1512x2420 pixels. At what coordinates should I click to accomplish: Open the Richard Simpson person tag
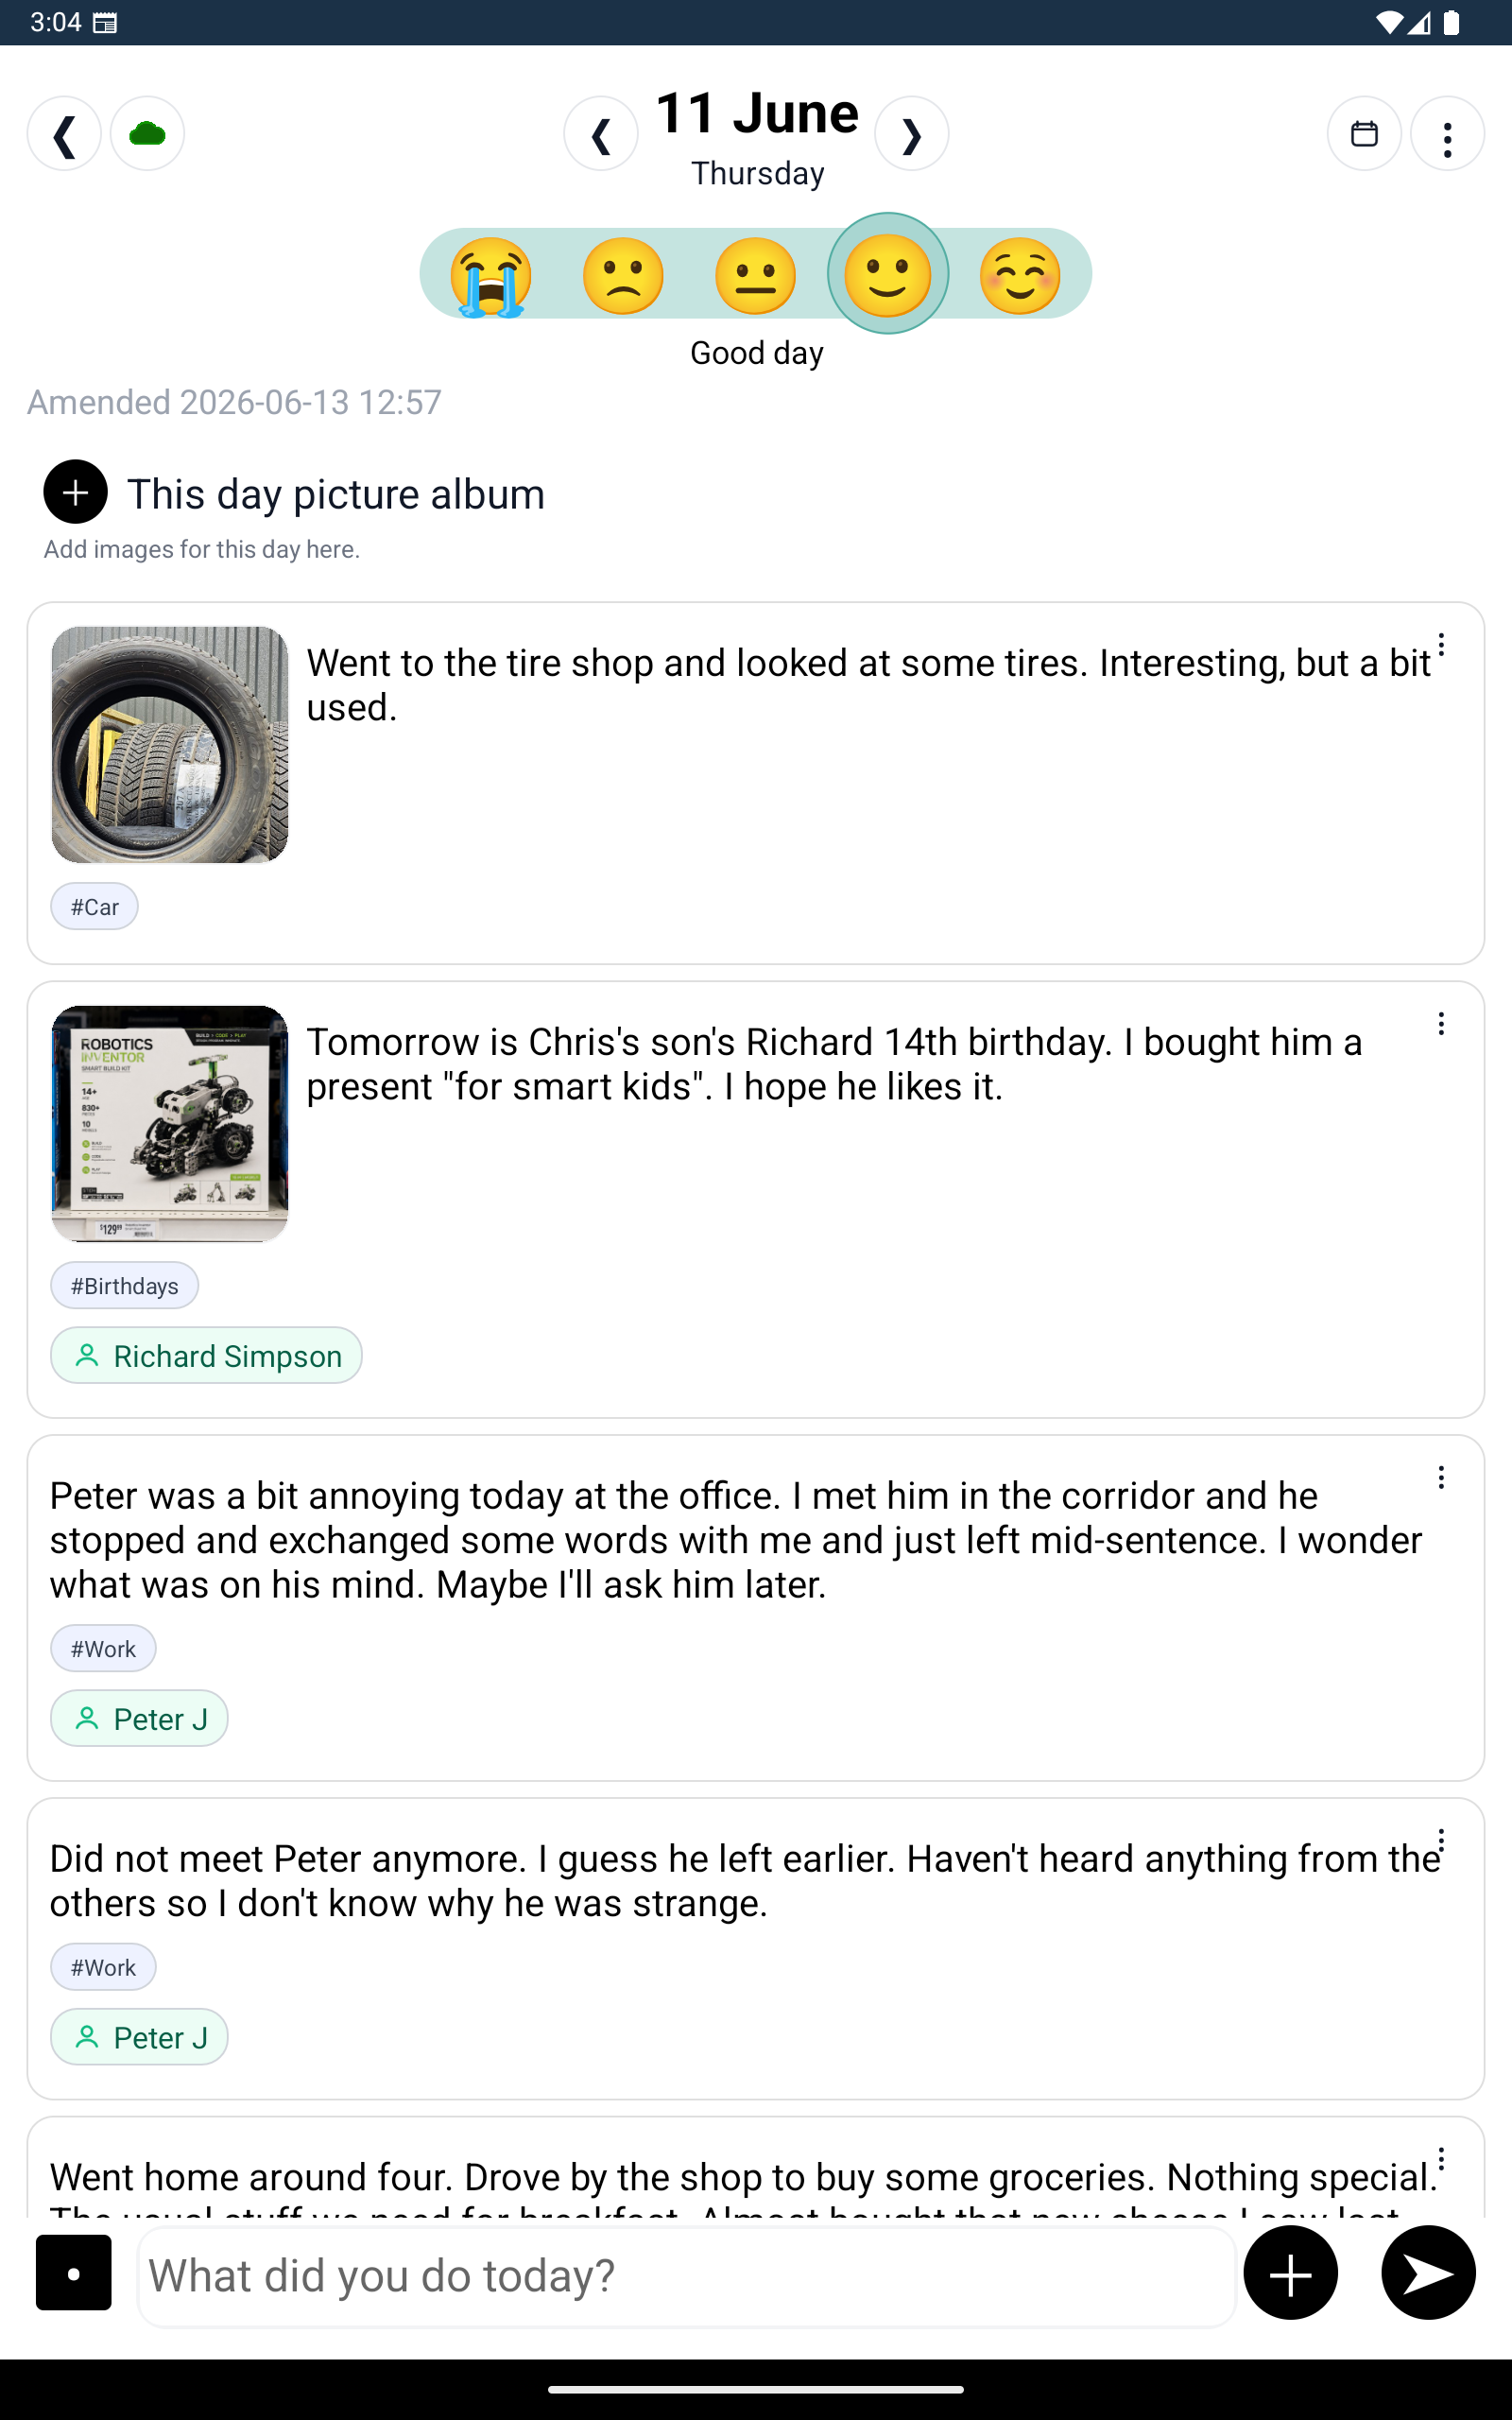206,1356
